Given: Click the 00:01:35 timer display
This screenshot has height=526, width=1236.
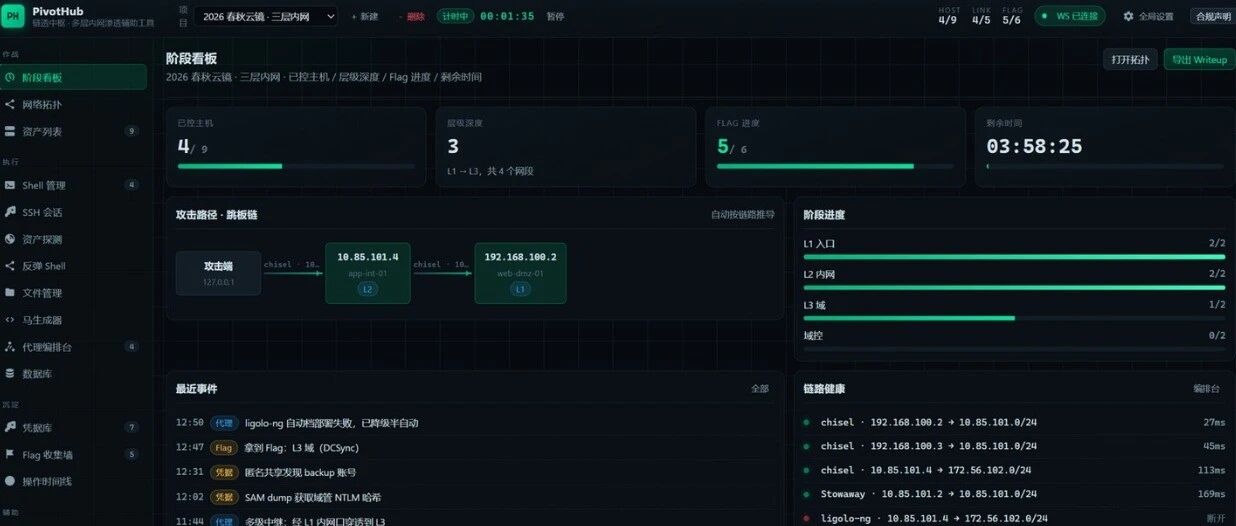Looking at the screenshot, I should [507, 17].
